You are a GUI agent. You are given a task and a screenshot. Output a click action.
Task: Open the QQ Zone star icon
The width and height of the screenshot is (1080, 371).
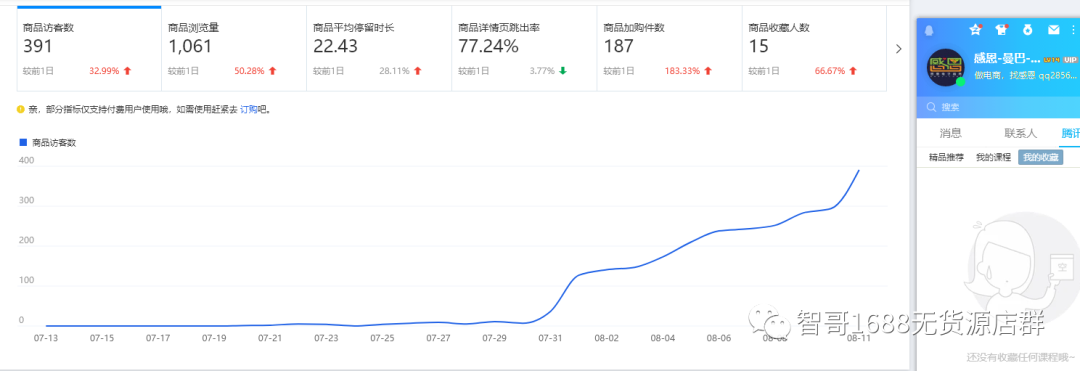point(975,30)
